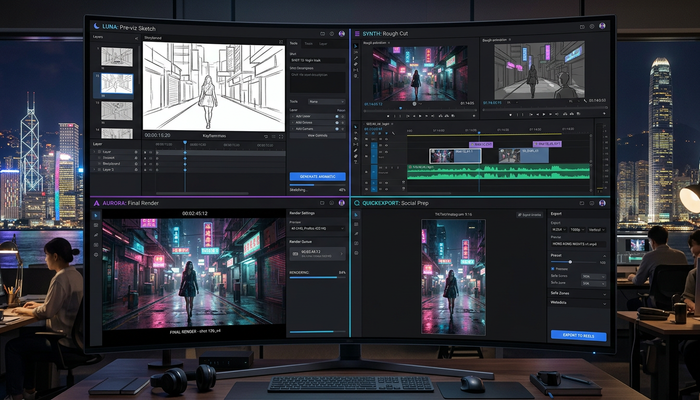This screenshot has height=400, width=700.
Task: Select the arrow tool in AURORA sidebar
Action: (x=96, y=216)
